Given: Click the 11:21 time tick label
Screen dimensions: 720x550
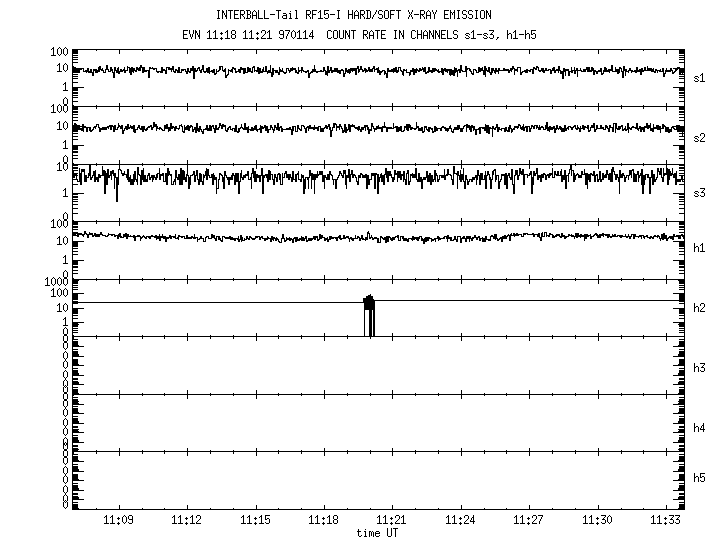Looking at the screenshot, I should pyautogui.click(x=391, y=521).
